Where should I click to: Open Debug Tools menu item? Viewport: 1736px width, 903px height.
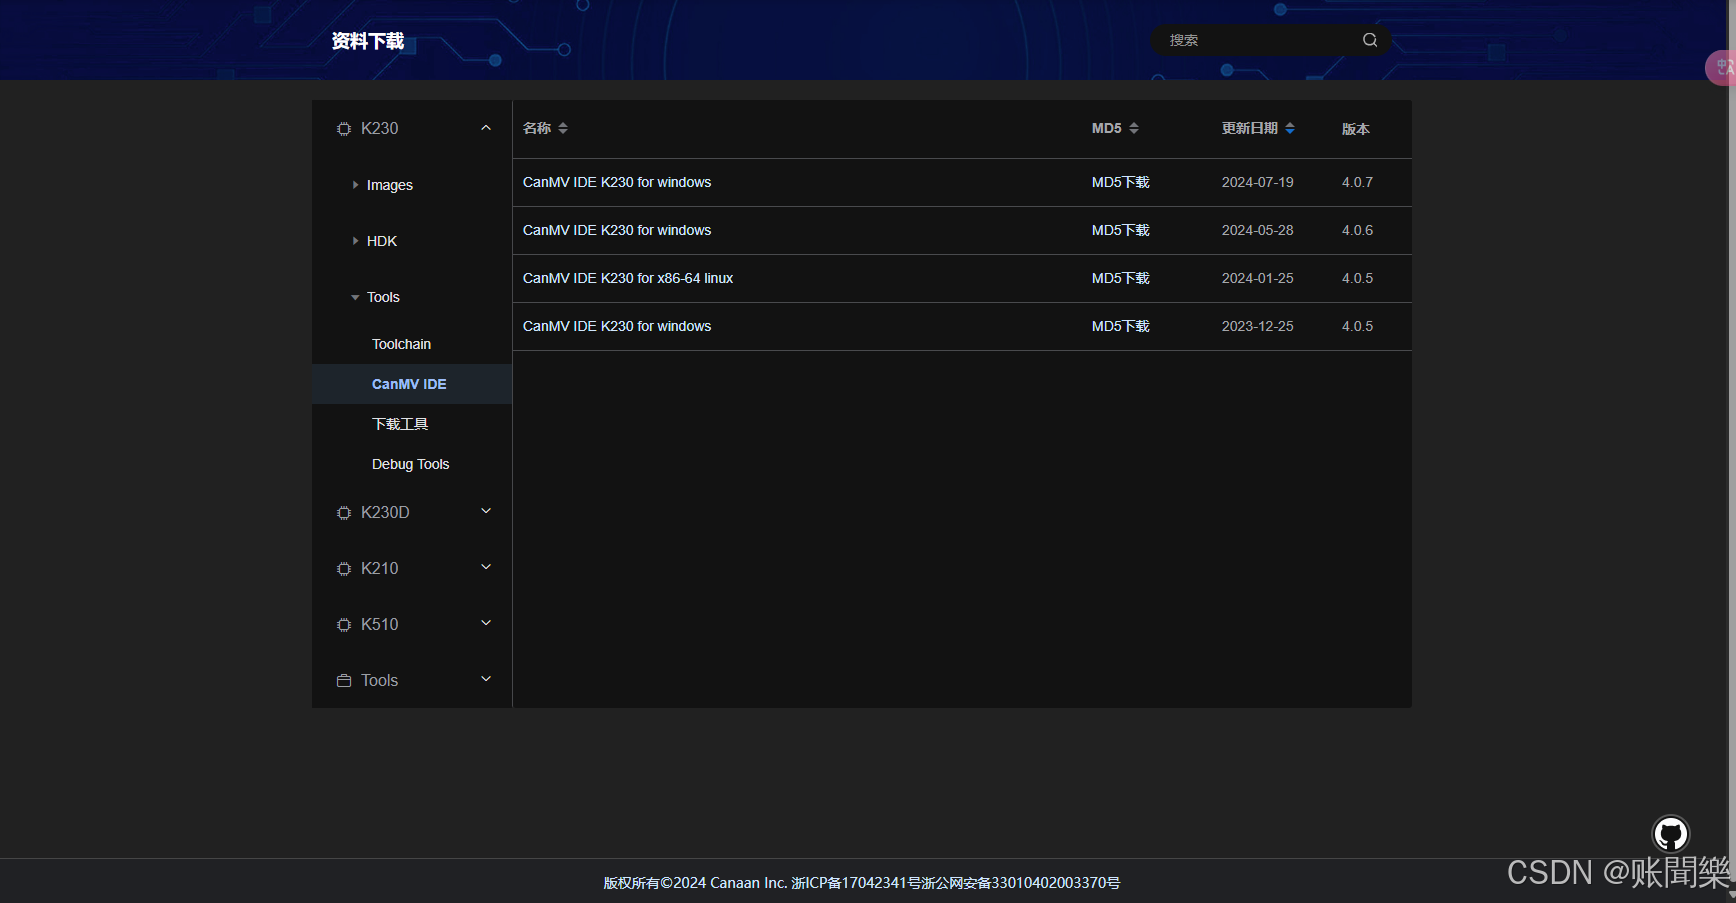pyautogui.click(x=410, y=464)
